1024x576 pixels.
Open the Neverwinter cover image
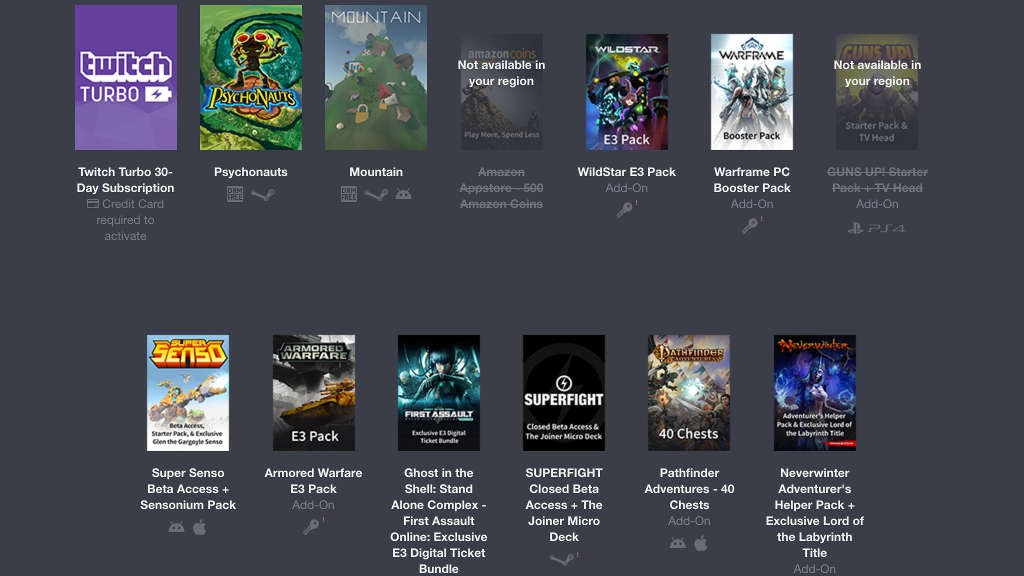814,393
